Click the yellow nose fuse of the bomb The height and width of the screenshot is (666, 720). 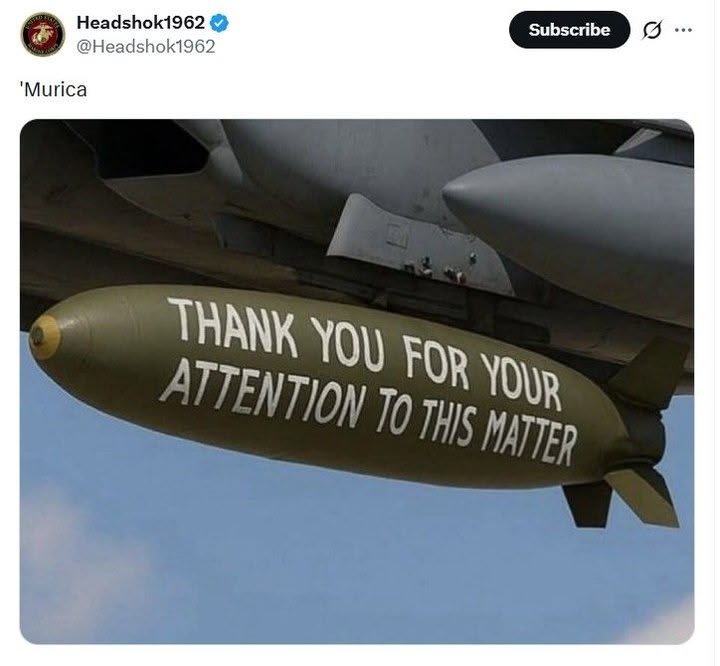point(44,337)
